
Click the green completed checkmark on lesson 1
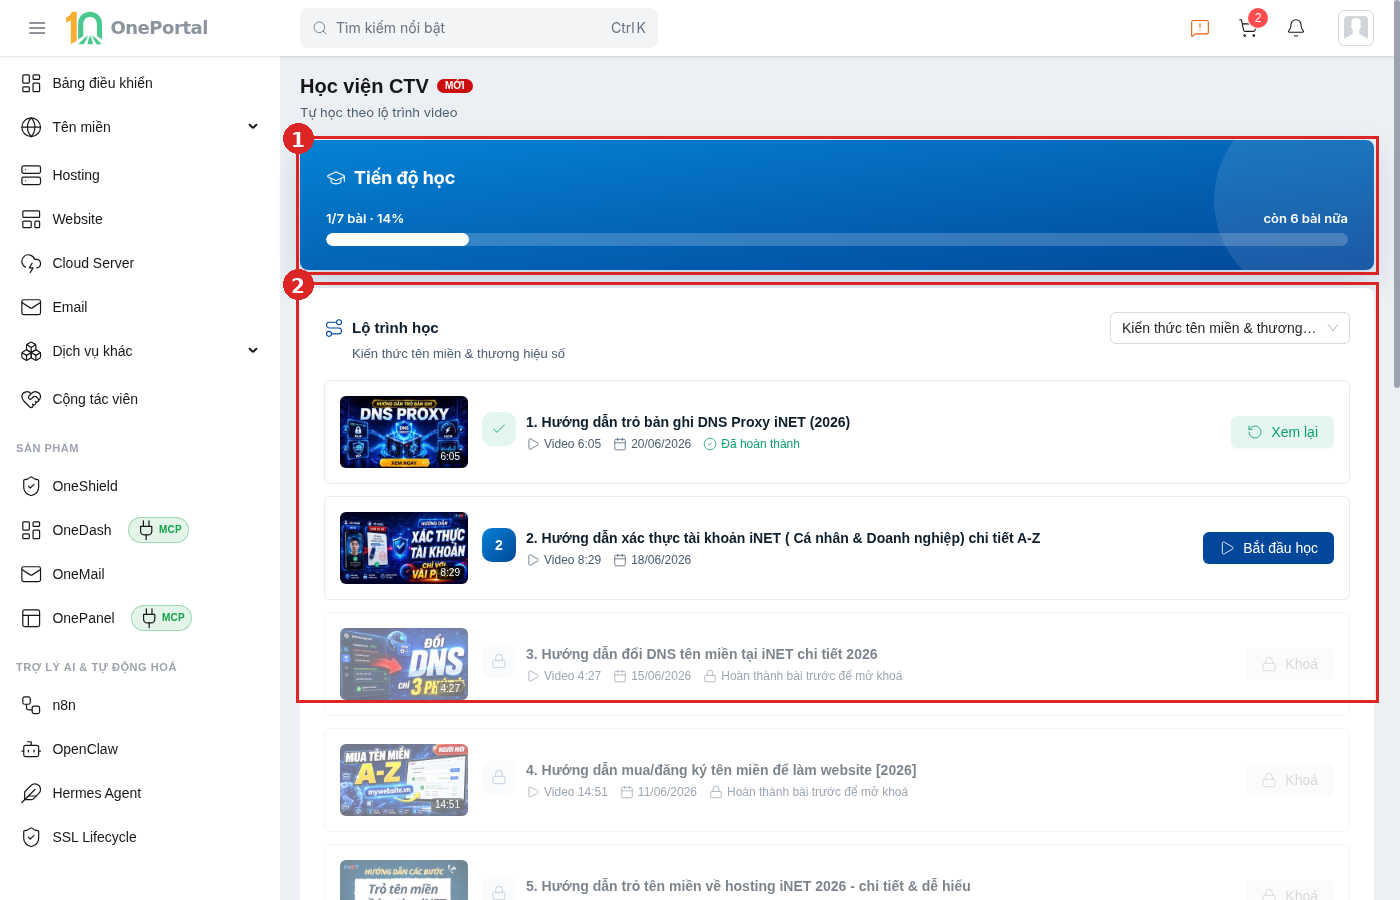499,429
